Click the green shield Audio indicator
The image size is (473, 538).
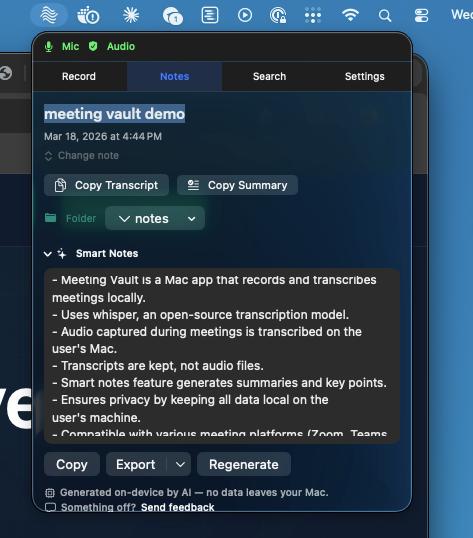[x=112, y=46]
